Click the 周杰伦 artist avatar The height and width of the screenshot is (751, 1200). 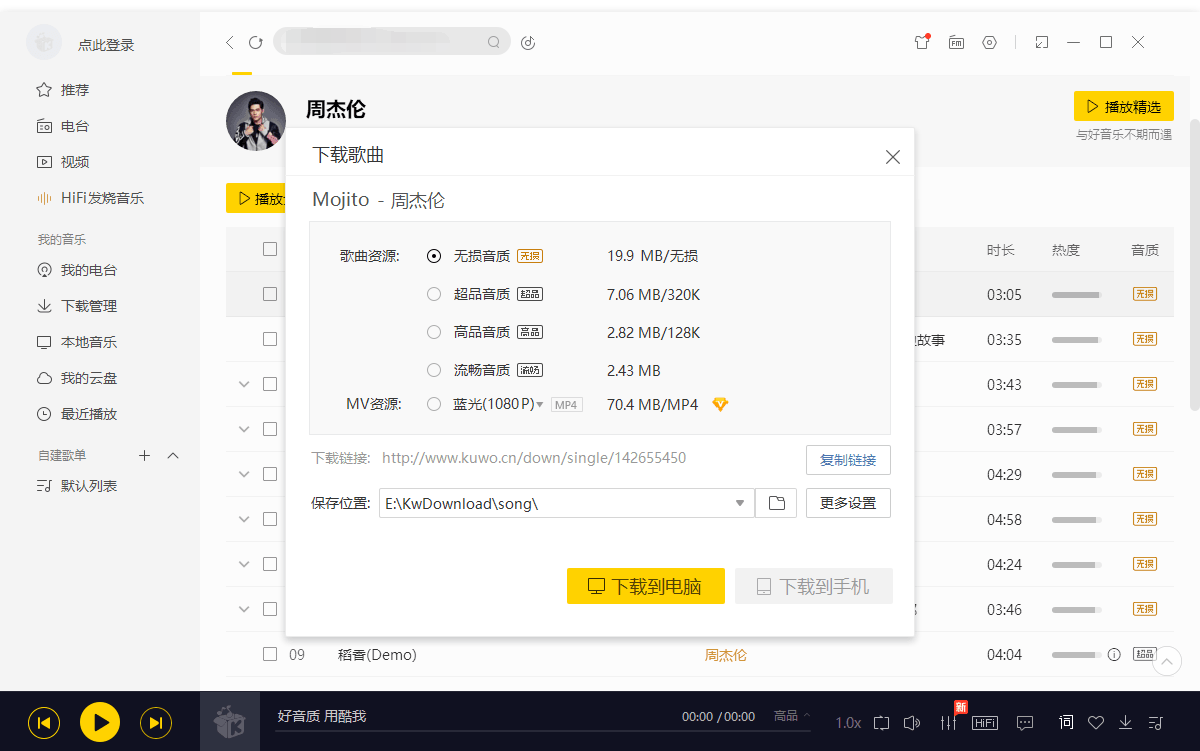pos(256,120)
